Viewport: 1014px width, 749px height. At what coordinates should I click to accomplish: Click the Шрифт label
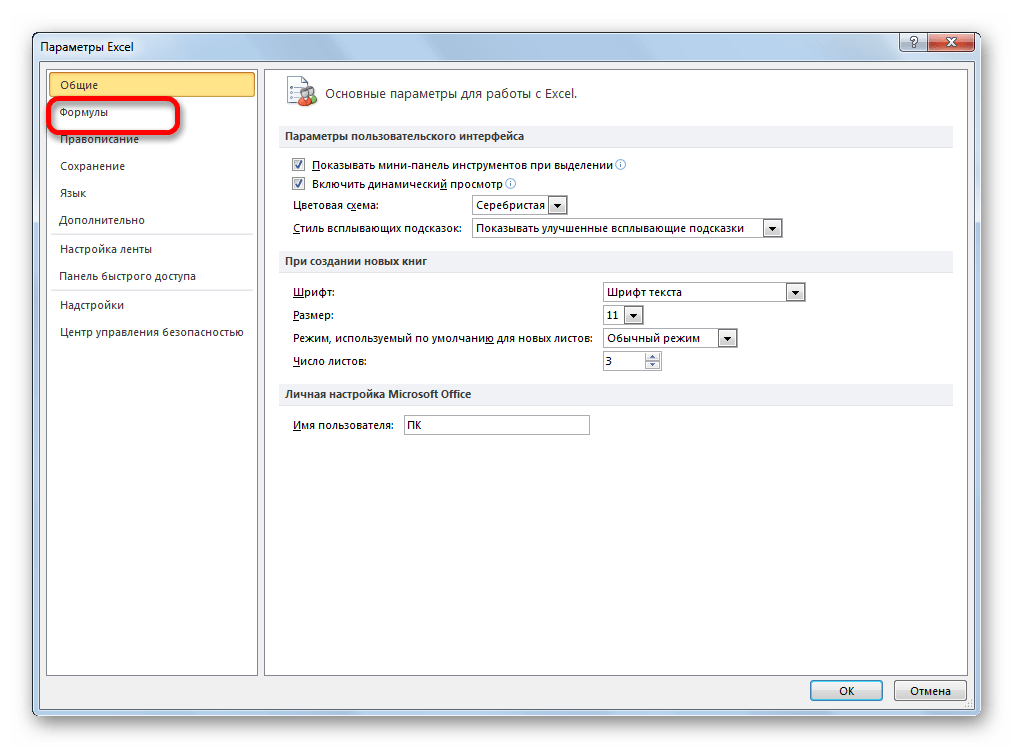(314, 292)
